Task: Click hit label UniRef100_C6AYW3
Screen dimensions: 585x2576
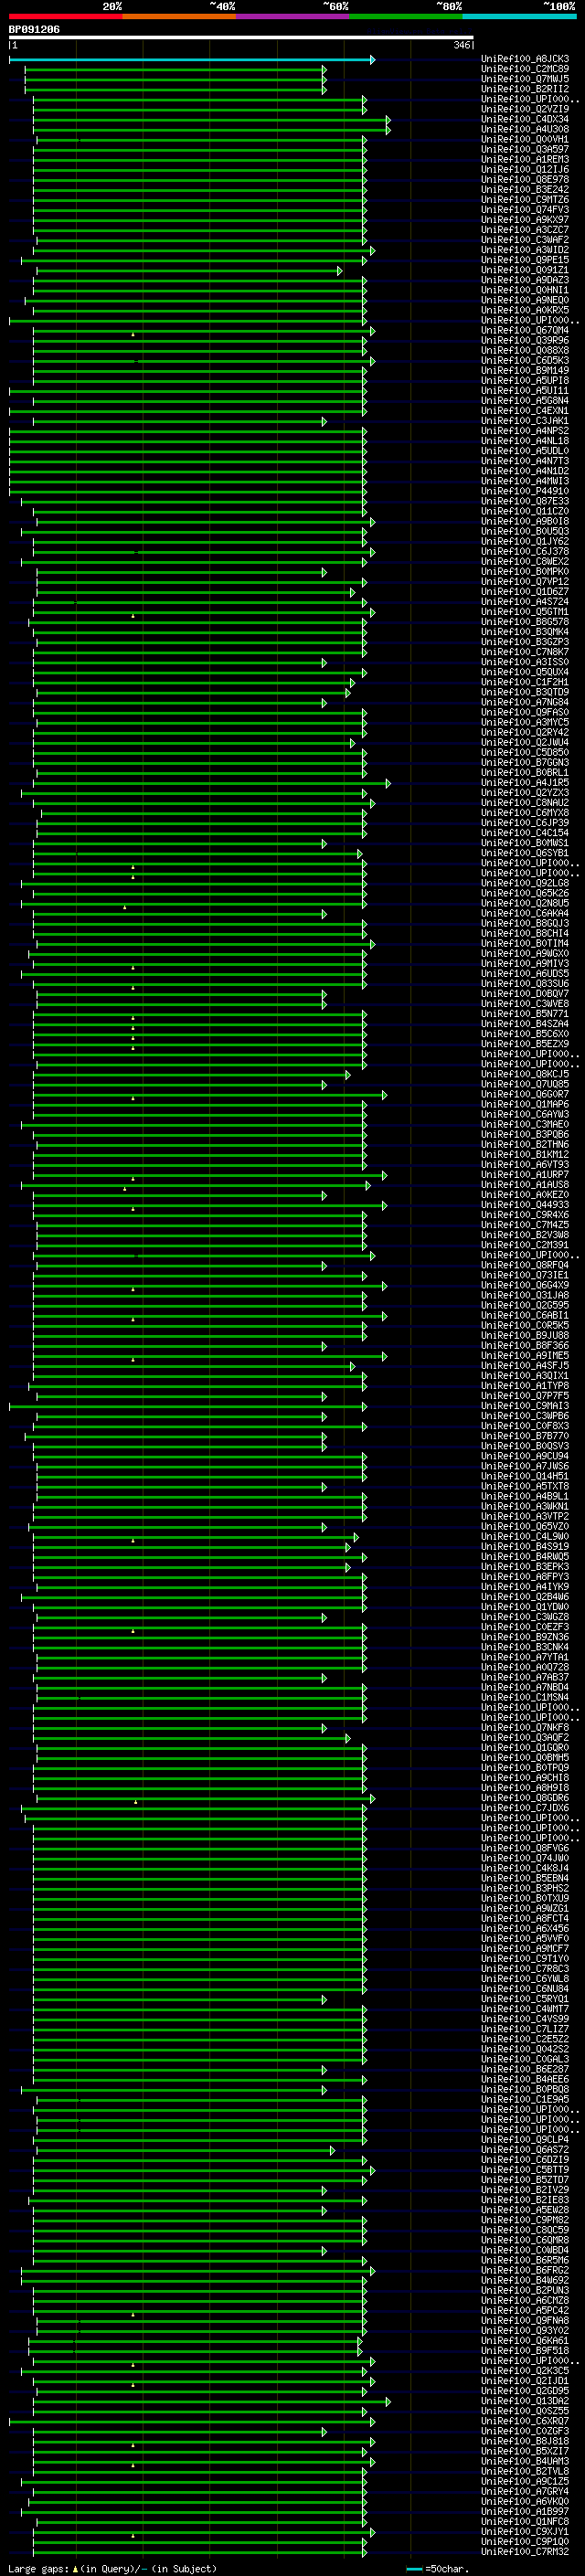Action: click(525, 1115)
